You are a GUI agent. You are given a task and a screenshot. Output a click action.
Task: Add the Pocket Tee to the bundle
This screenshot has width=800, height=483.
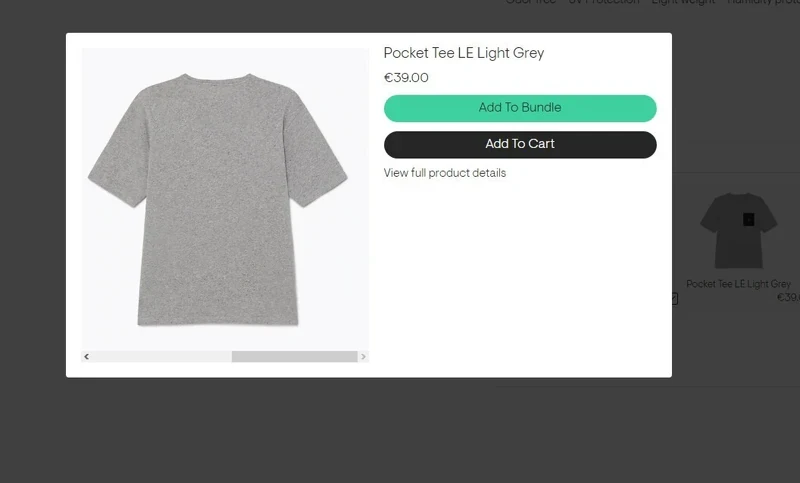520,108
